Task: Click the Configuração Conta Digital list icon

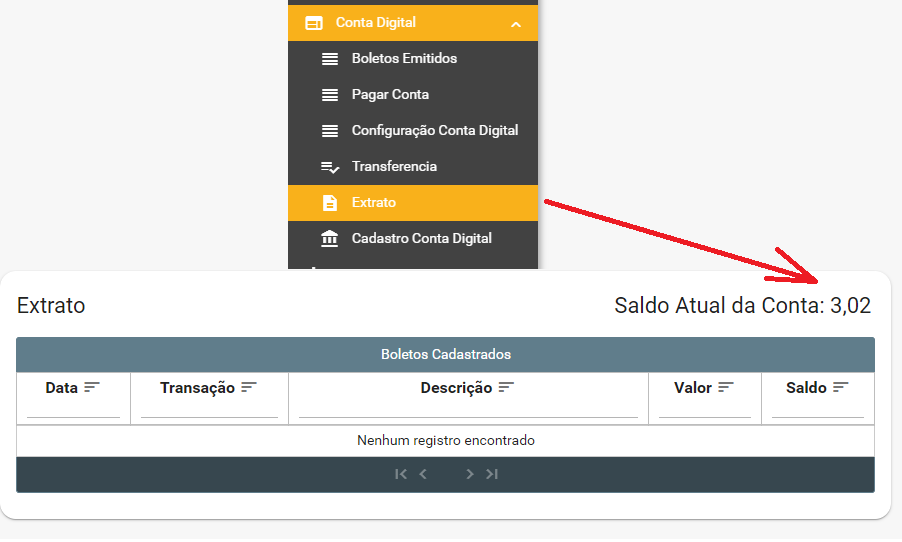Action: tap(330, 131)
